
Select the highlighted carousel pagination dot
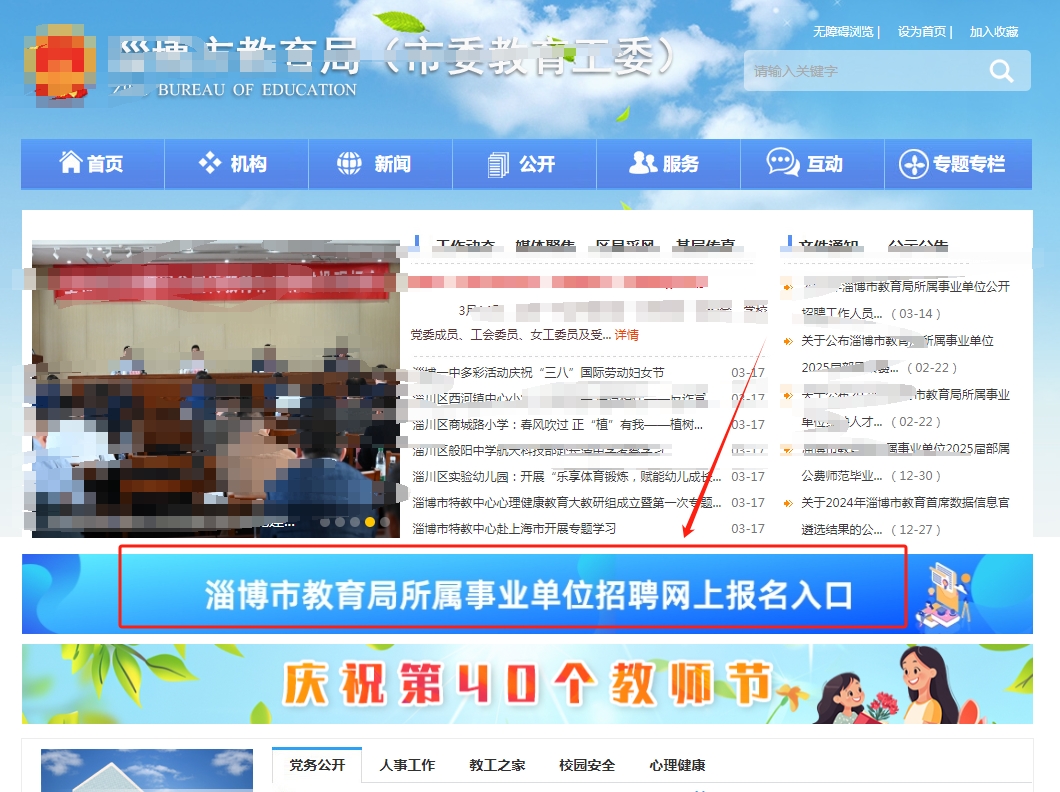coord(370,521)
